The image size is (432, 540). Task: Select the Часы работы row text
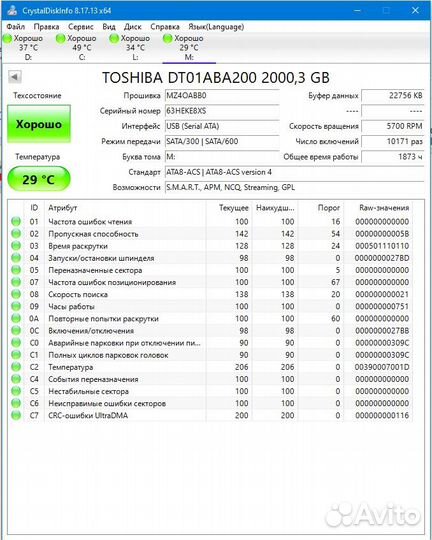pyautogui.click(x=71, y=307)
